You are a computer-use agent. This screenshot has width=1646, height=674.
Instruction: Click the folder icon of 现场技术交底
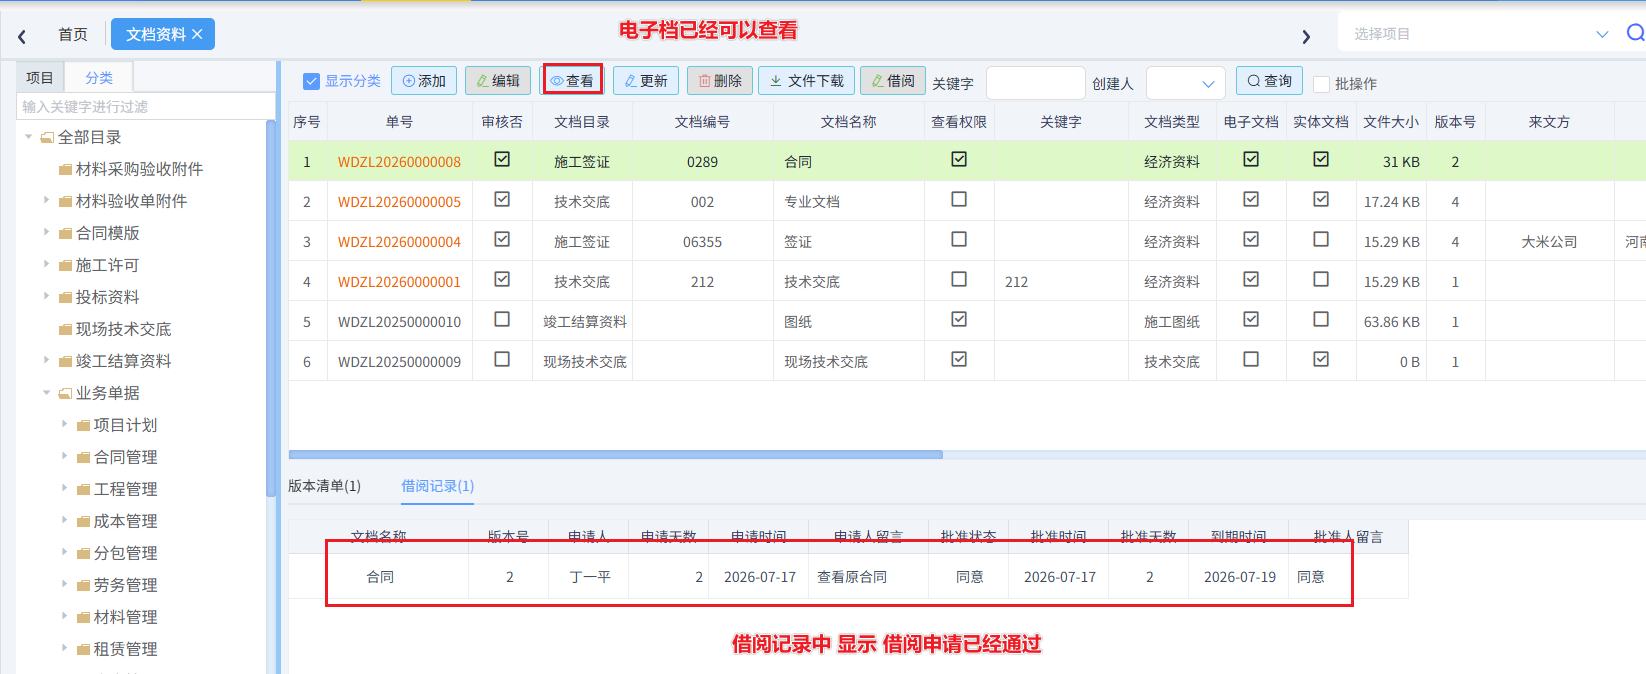(x=65, y=329)
